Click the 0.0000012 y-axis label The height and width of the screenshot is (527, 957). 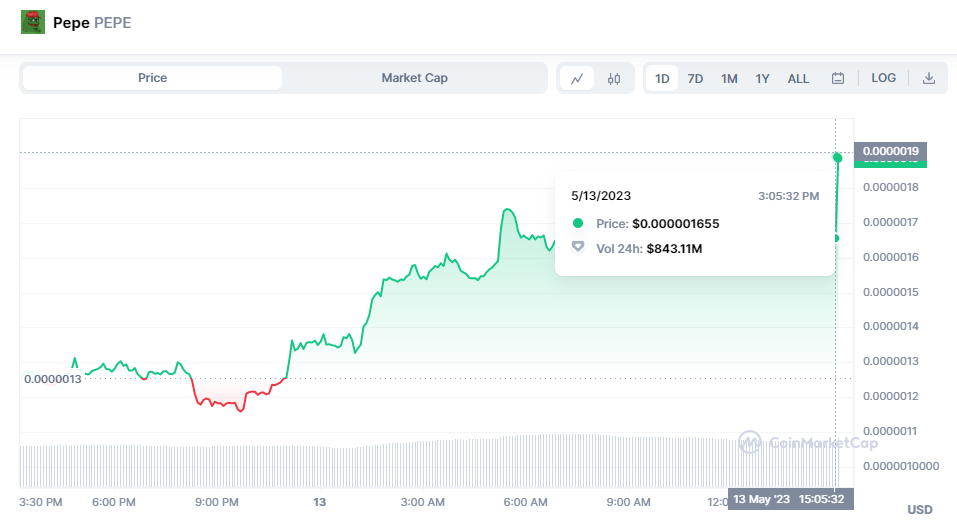click(890, 396)
